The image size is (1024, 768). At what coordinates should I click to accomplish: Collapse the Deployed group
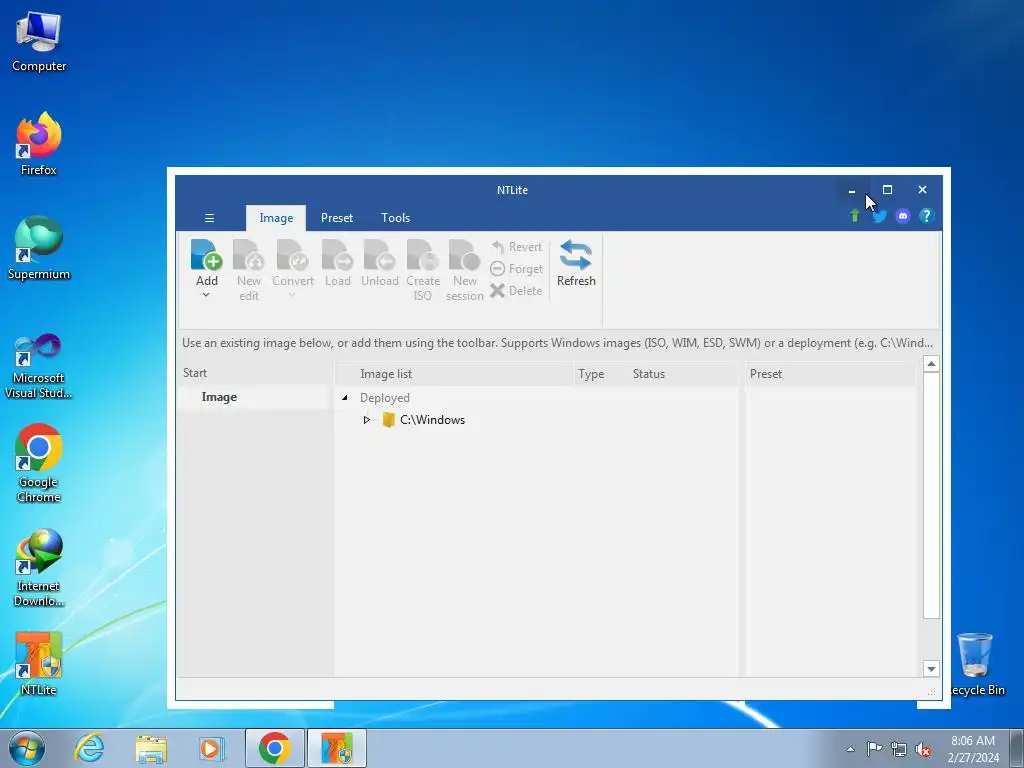345,398
